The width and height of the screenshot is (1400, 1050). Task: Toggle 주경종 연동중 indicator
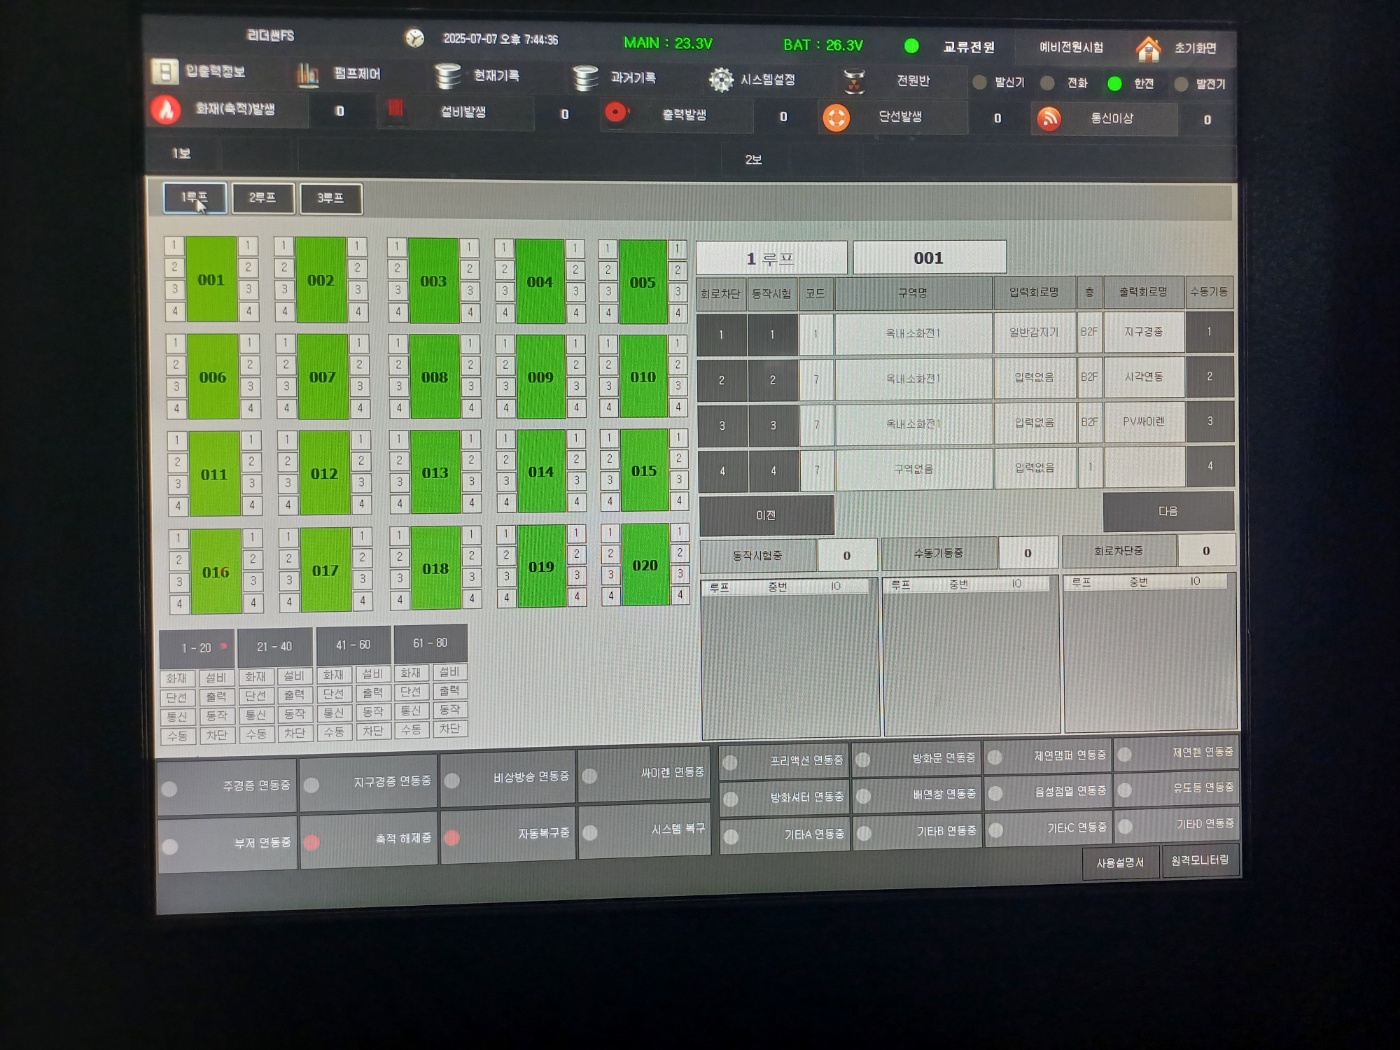click(170, 788)
